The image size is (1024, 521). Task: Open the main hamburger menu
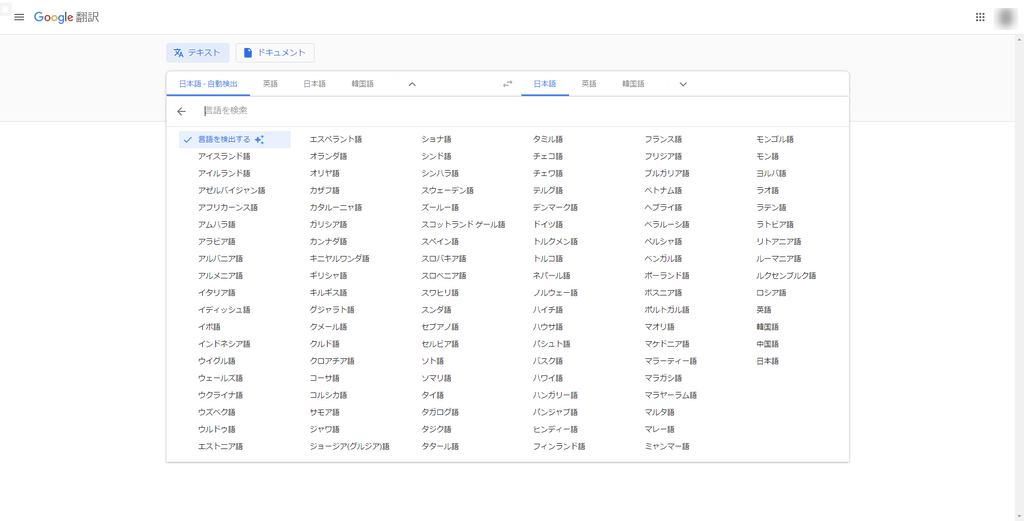coord(19,18)
